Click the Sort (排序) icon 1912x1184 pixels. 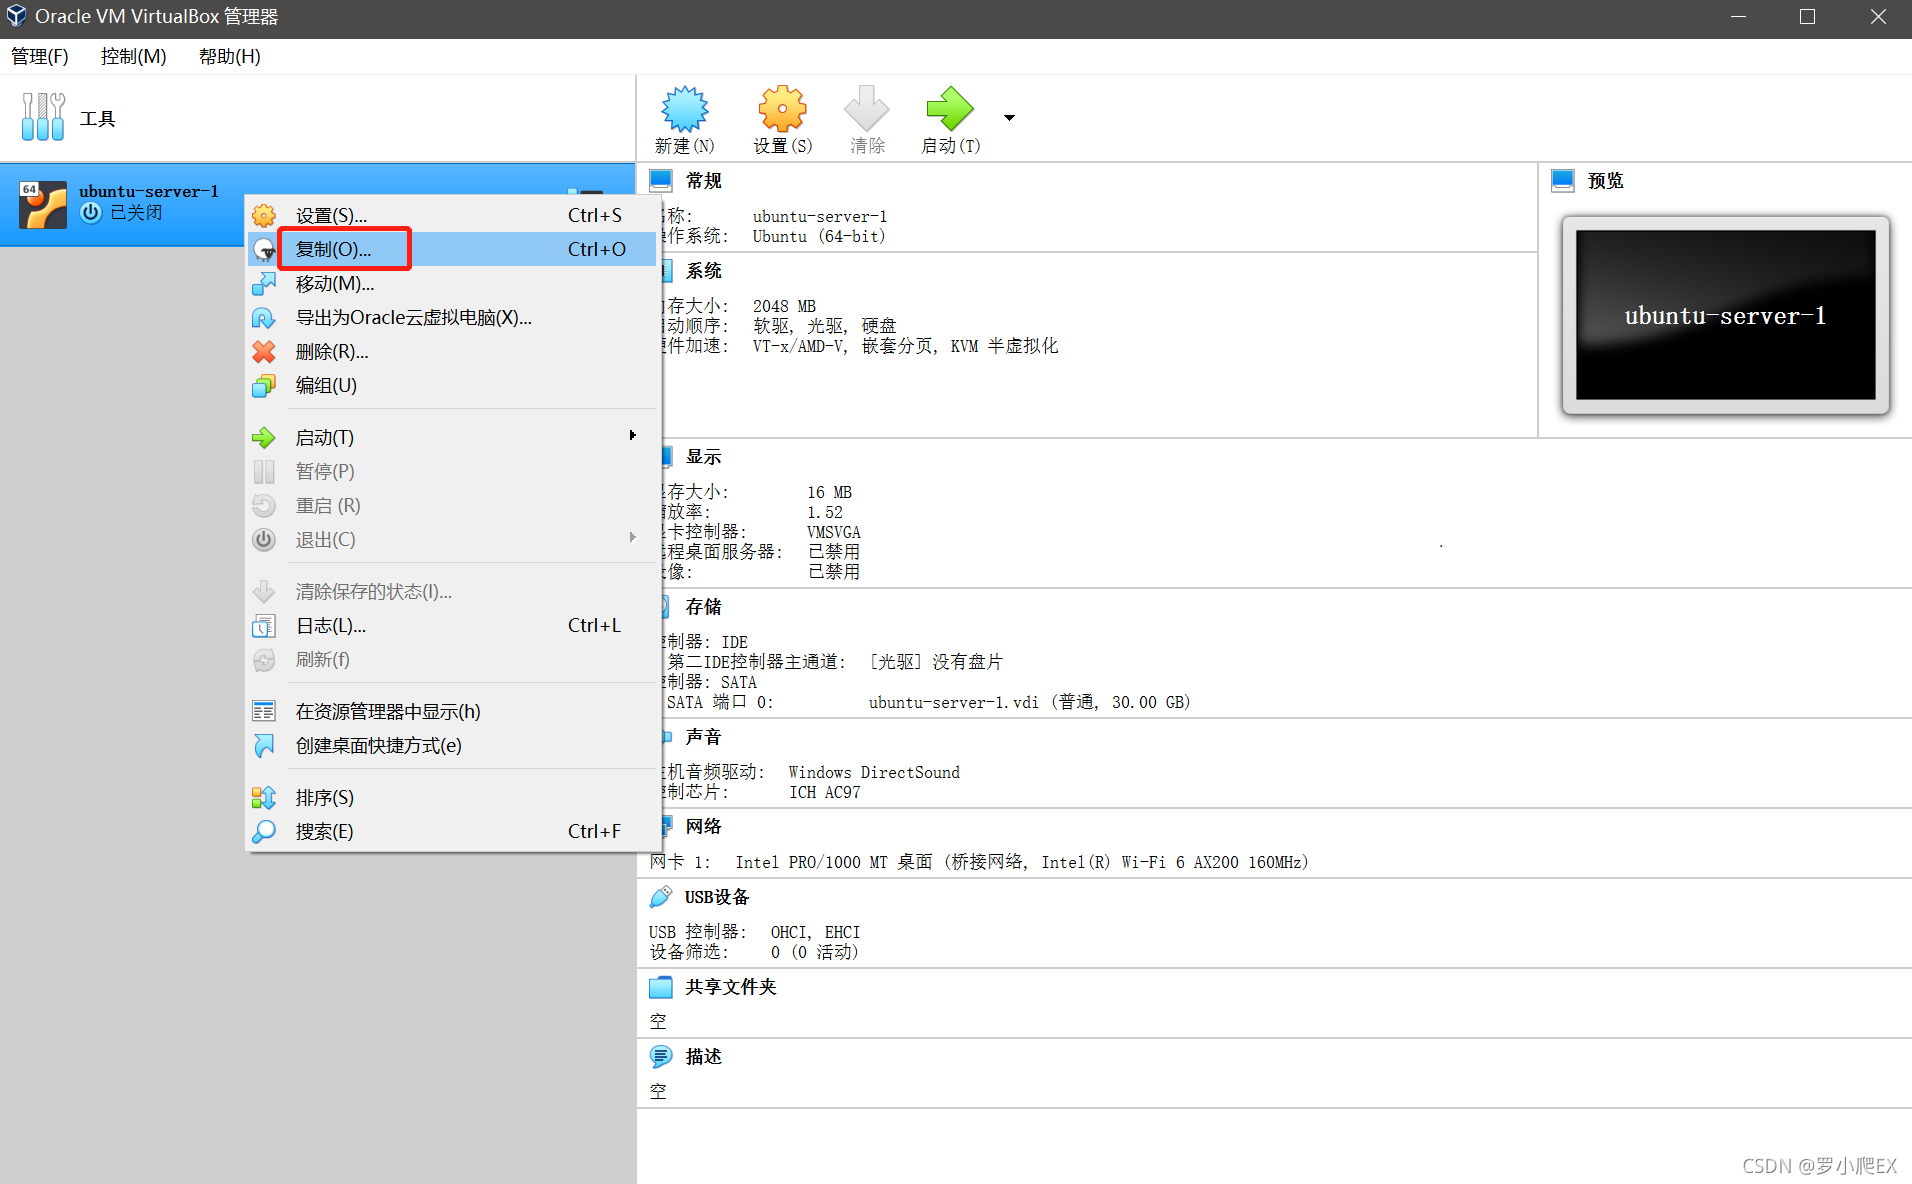(264, 798)
